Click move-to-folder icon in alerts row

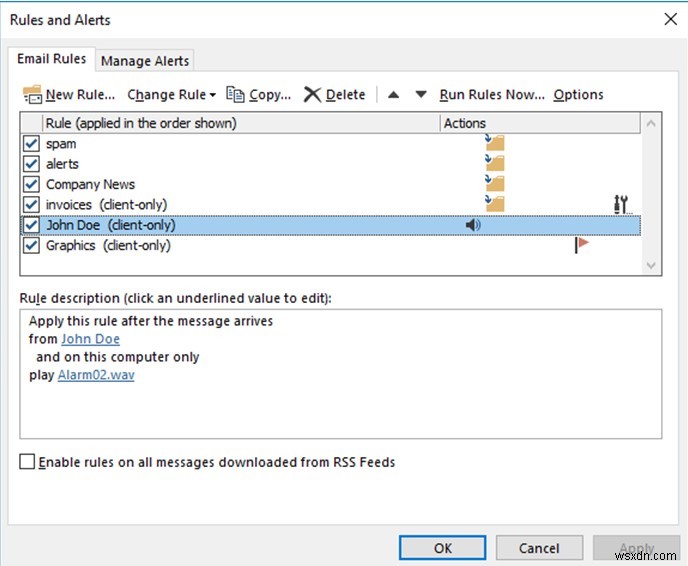click(495, 163)
